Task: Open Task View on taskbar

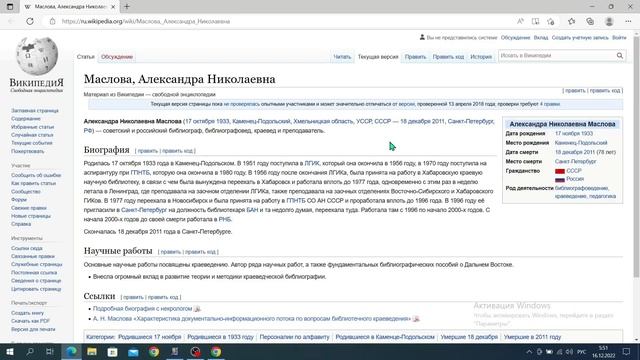Action: pos(50,351)
